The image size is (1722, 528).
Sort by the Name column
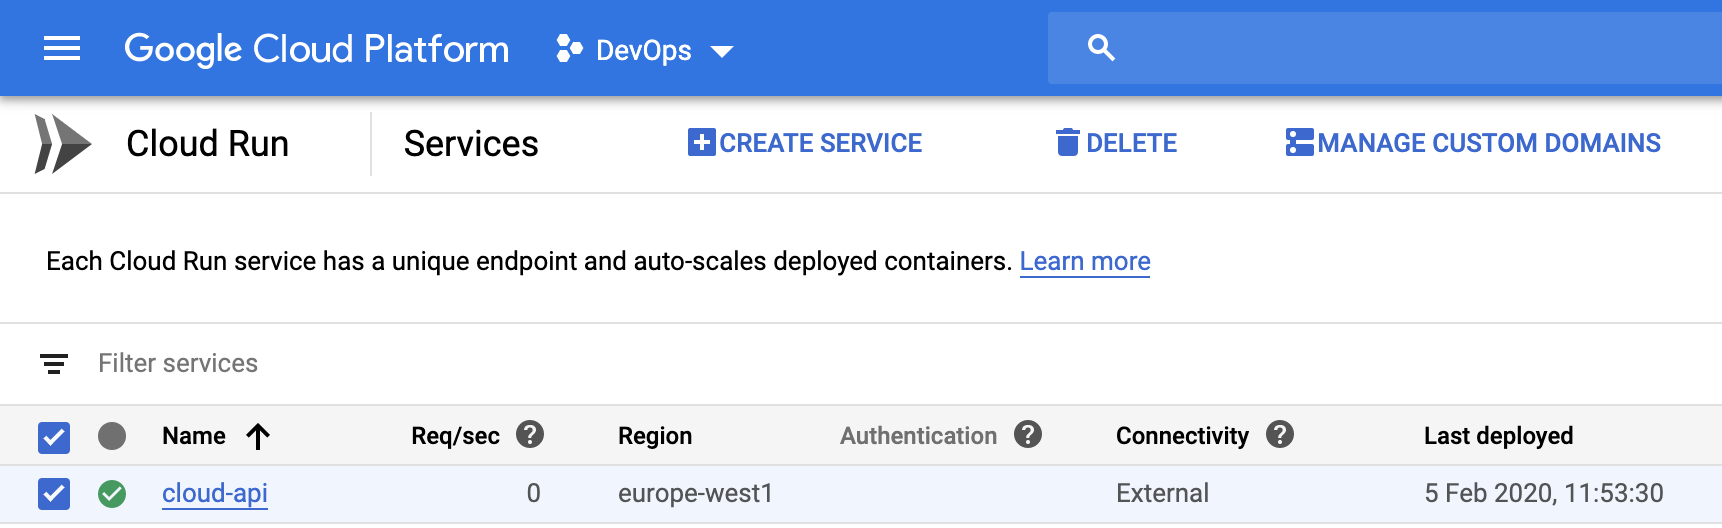[194, 436]
